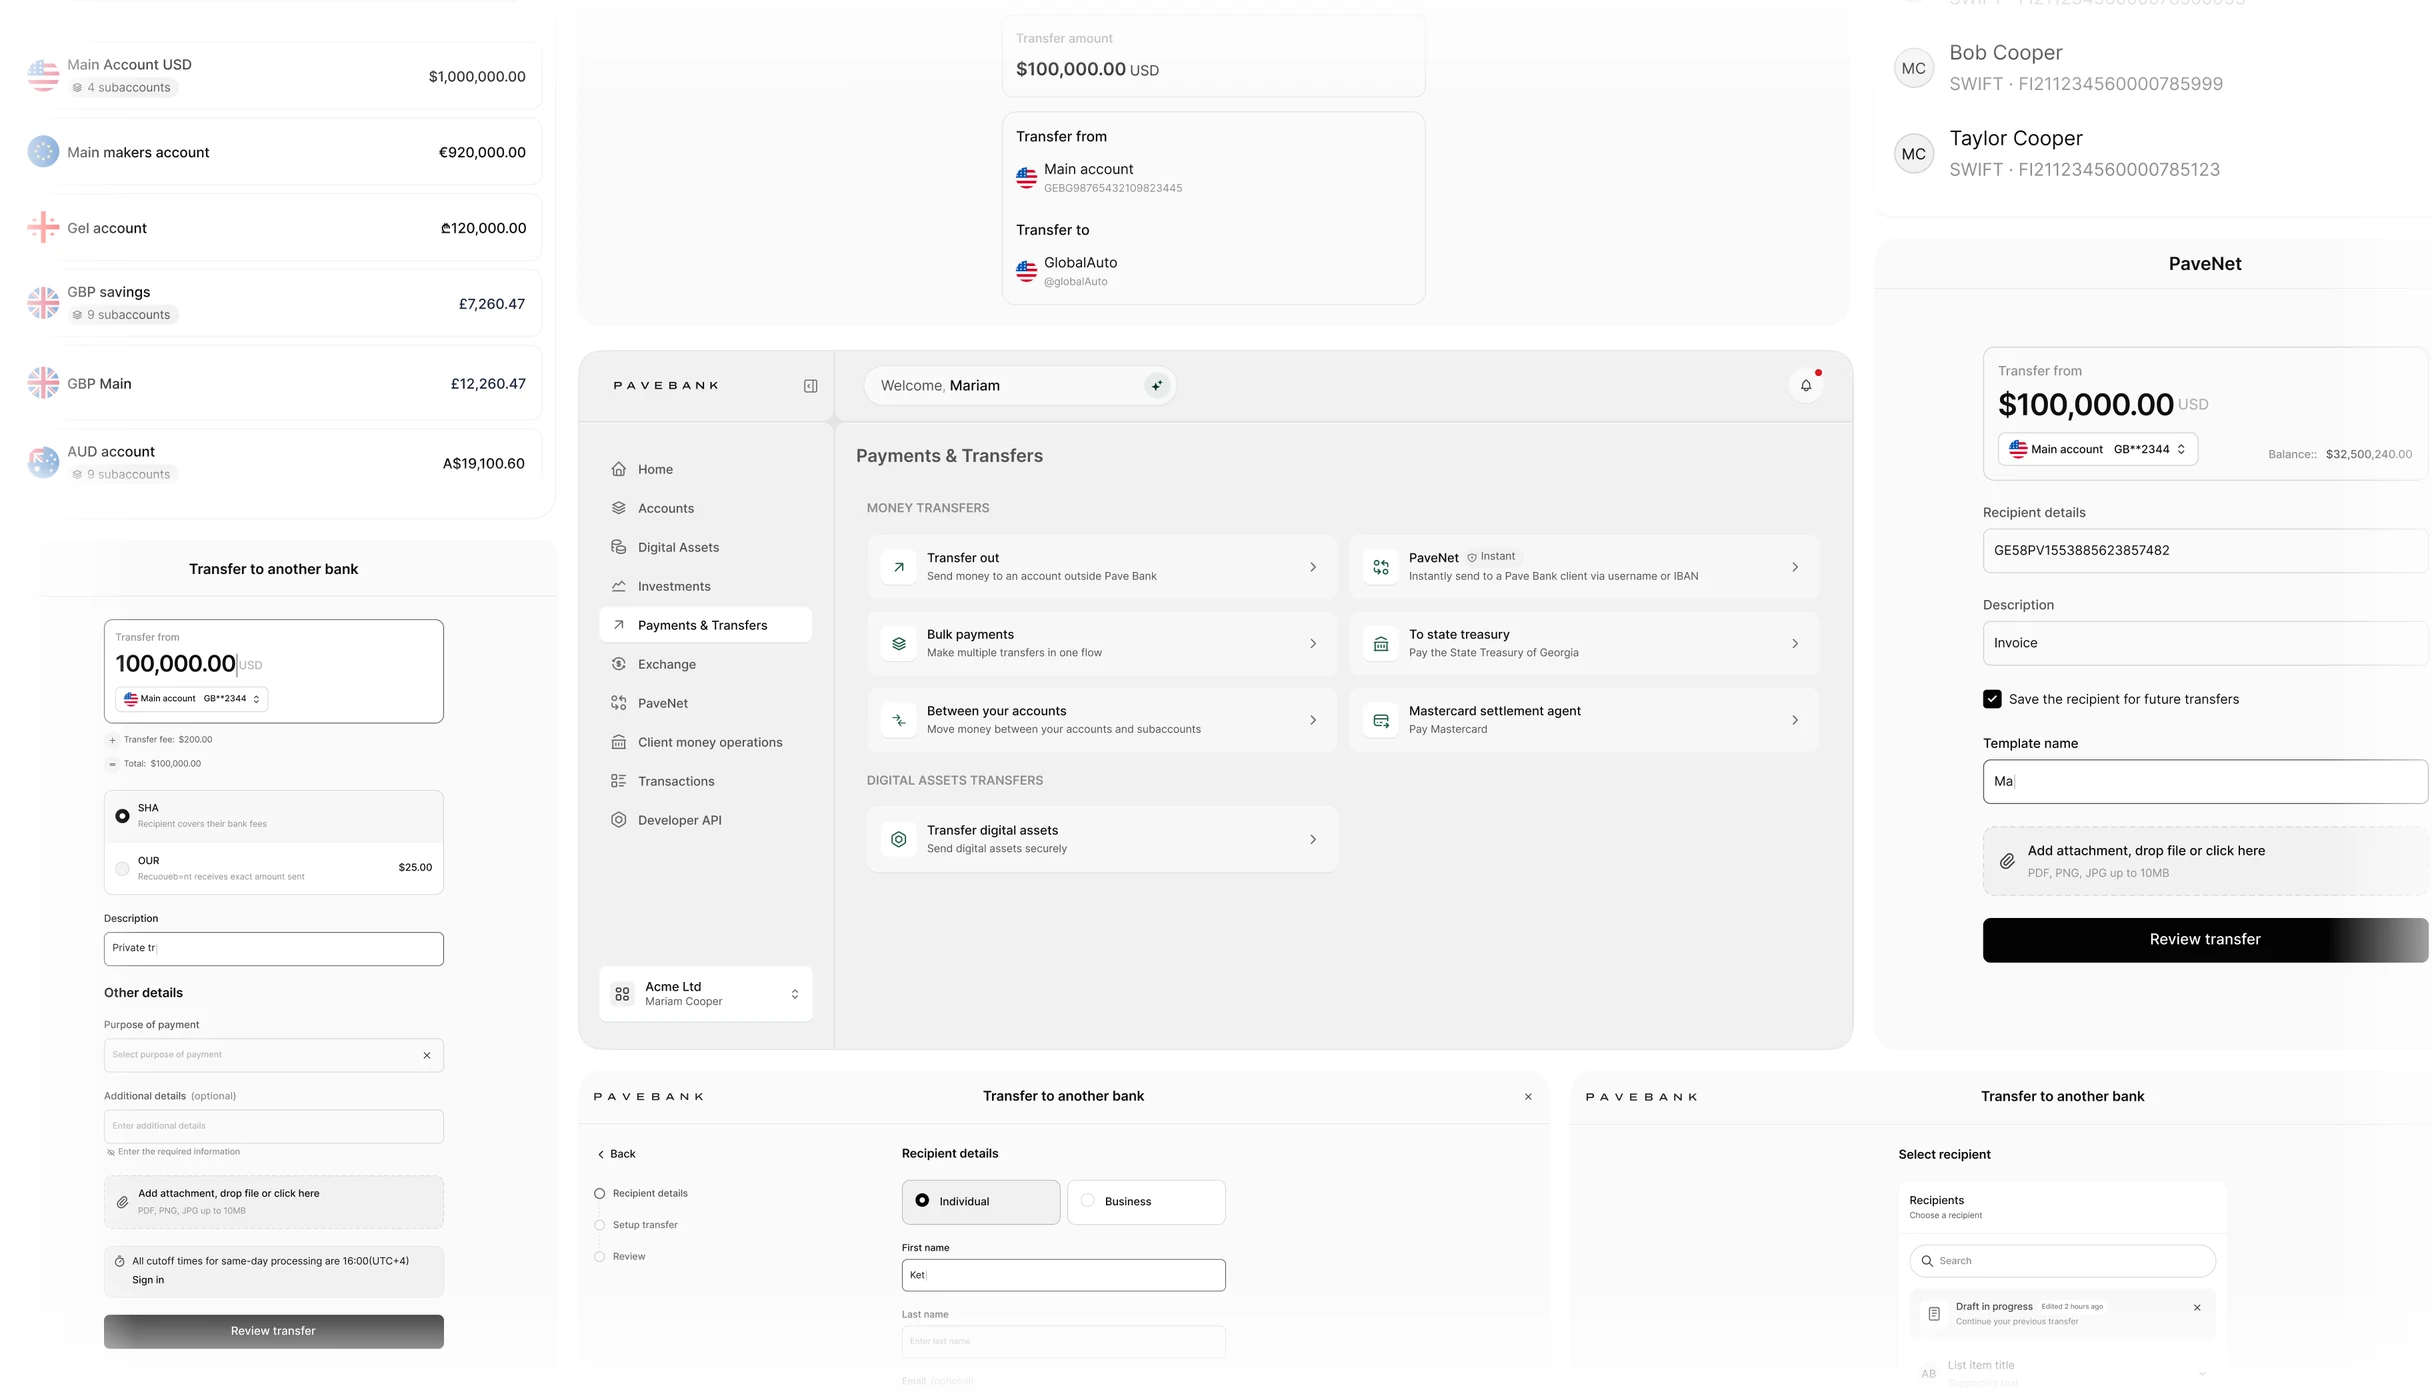Click the Mastercard settlement agent card icon
2432x1400 pixels.
(x=1381, y=720)
